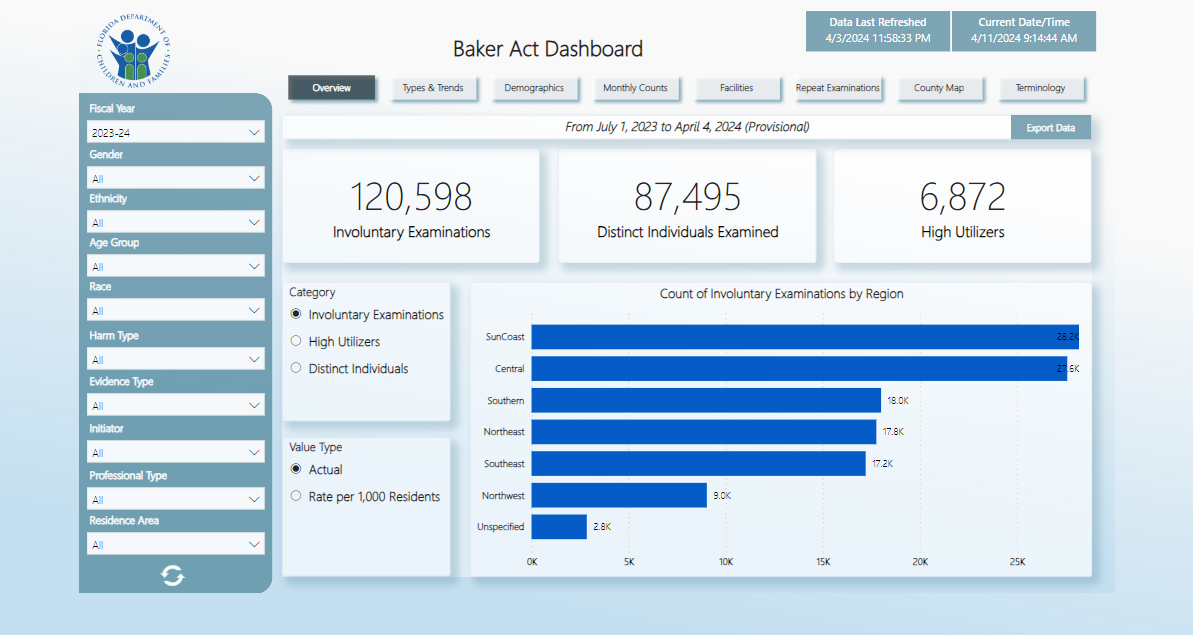Screen dimensions: 1193x635
Task: Open the Age Group dropdown
Action: tap(176, 266)
